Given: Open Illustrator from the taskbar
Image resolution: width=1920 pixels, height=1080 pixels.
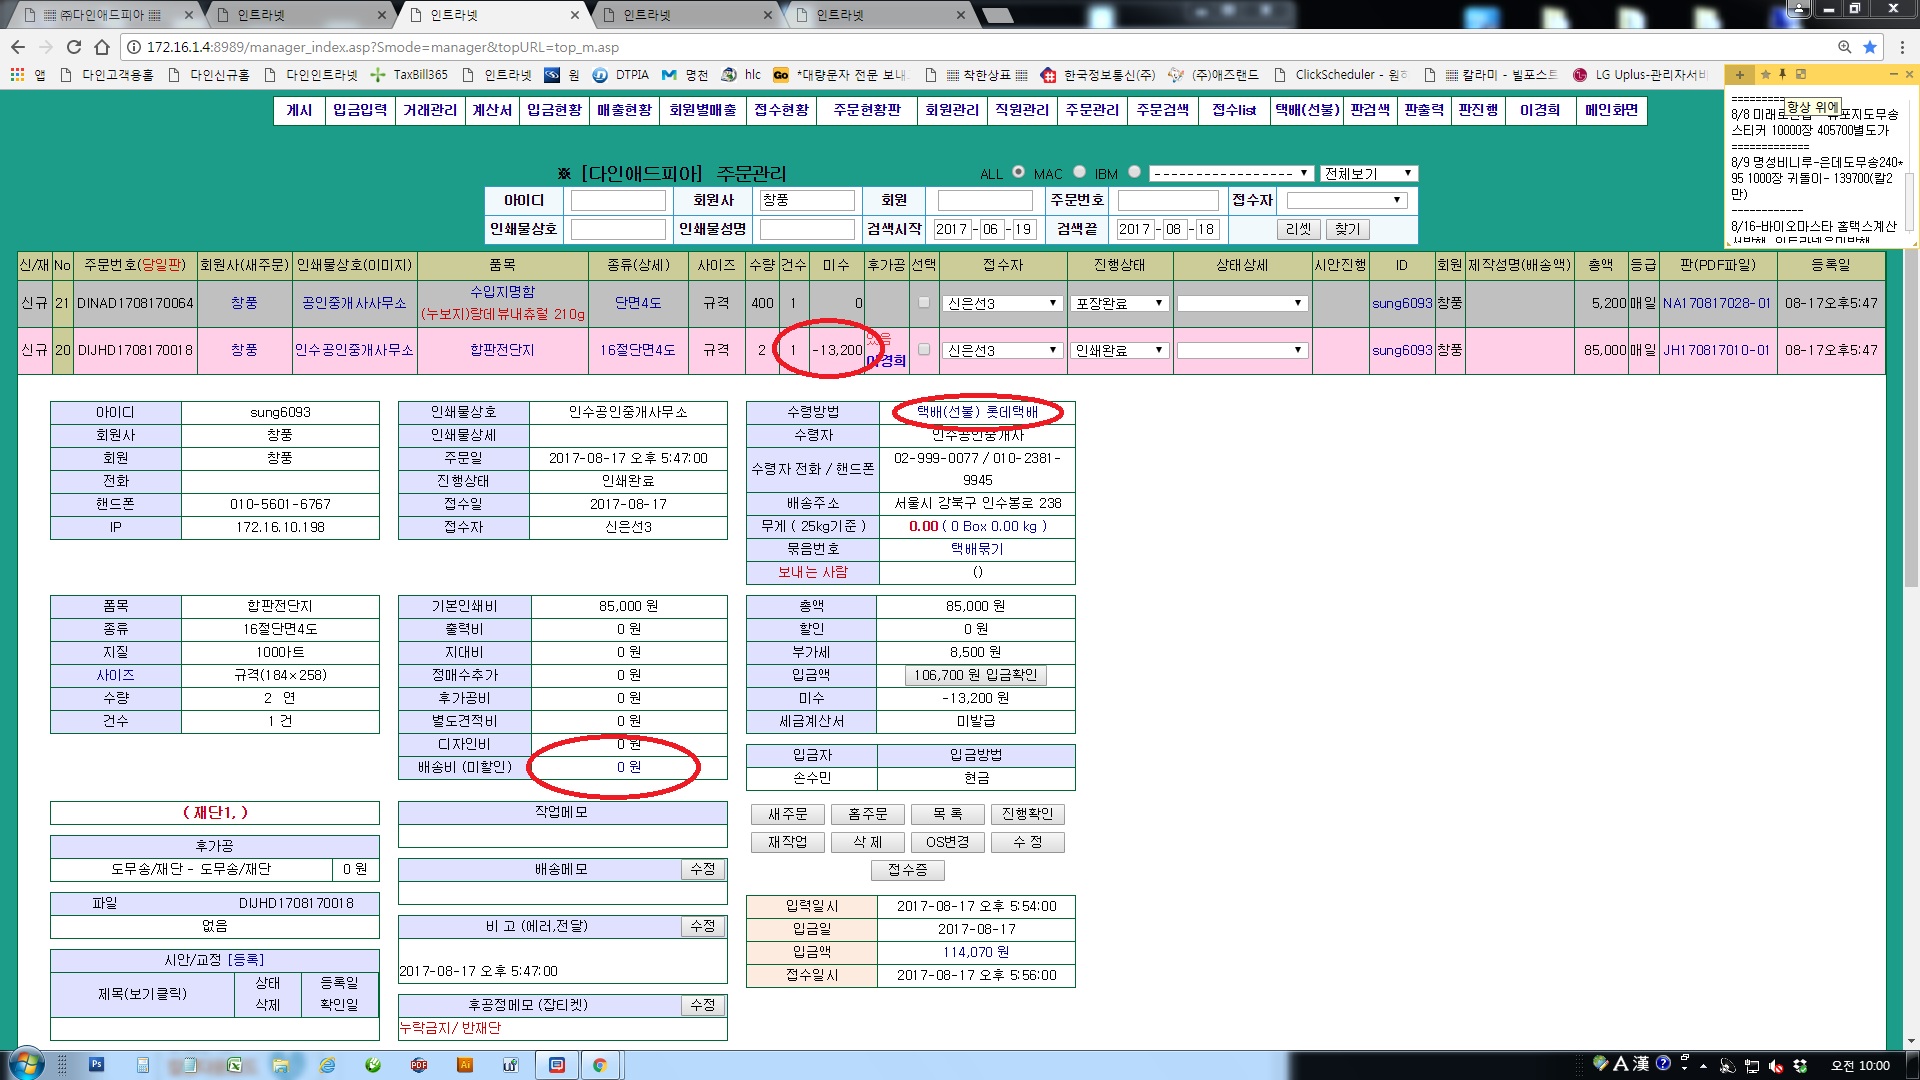Looking at the screenshot, I should [465, 1065].
